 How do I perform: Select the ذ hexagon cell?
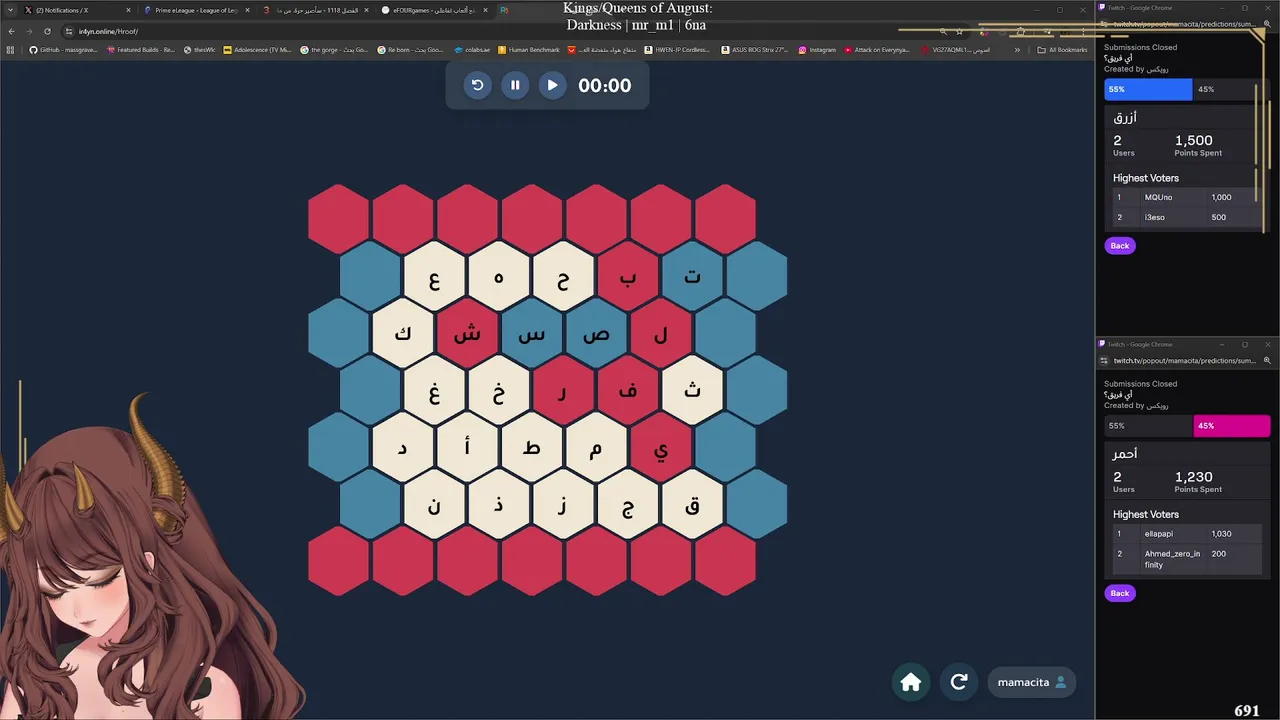pos(499,504)
